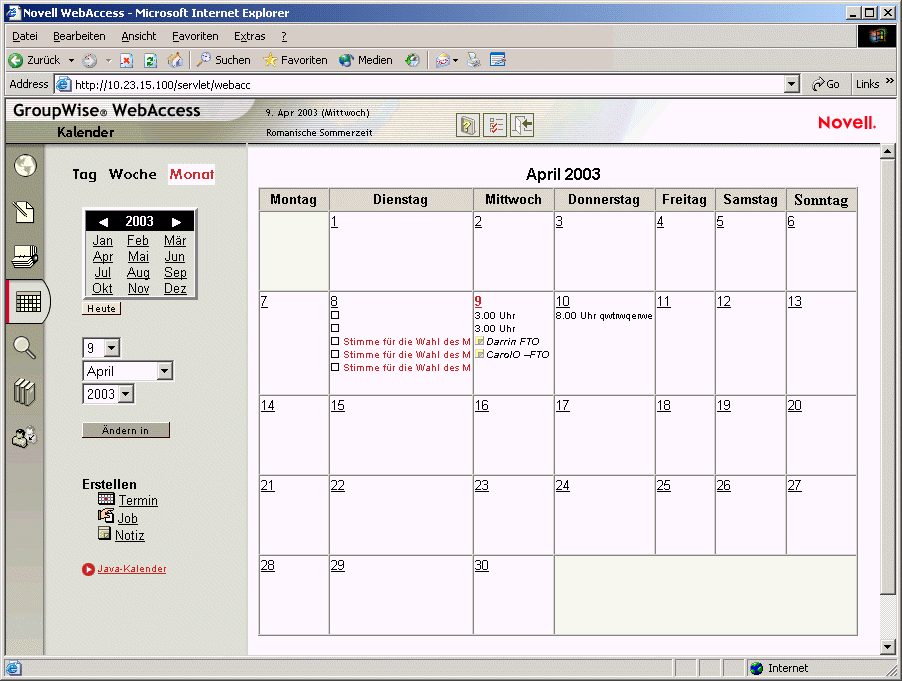Click the forward arrow toolbar button
Screen dimensions: 902x681
pyautogui.click(x=90, y=60)
